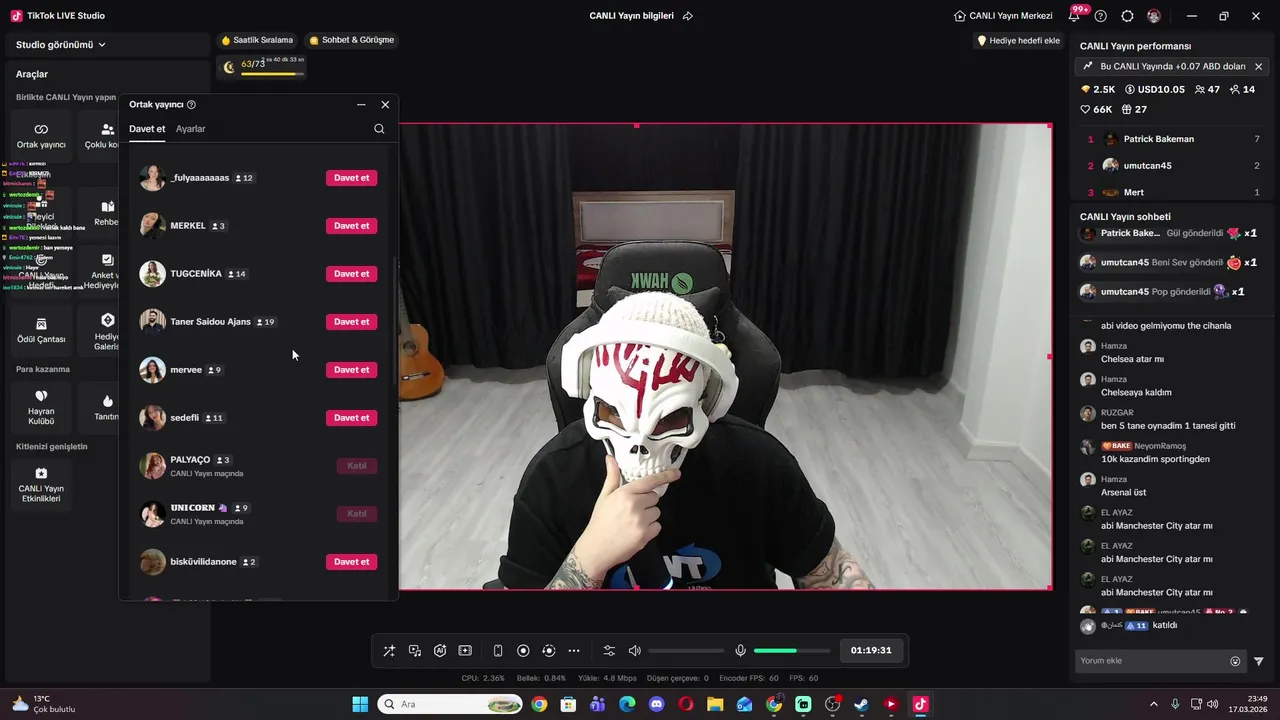Open Opera from the taskbar
1280x720 pixels.
[686, 704]
